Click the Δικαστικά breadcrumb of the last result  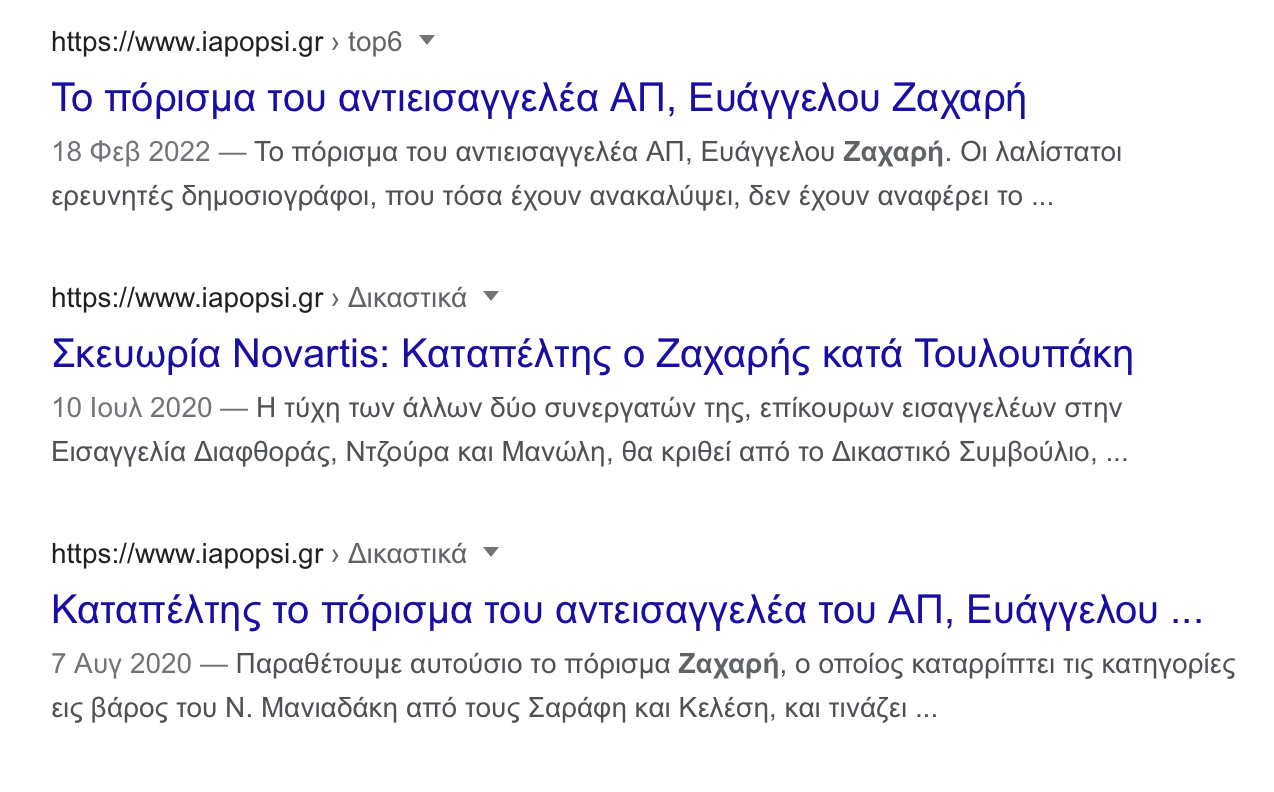pos(407,554)
